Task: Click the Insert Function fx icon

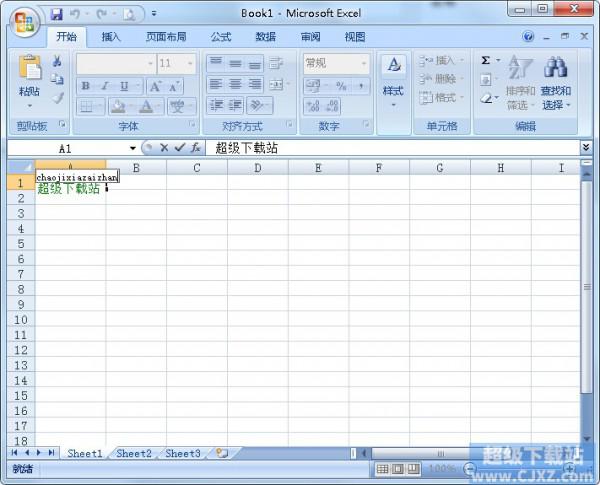Action: click(196, 148)
